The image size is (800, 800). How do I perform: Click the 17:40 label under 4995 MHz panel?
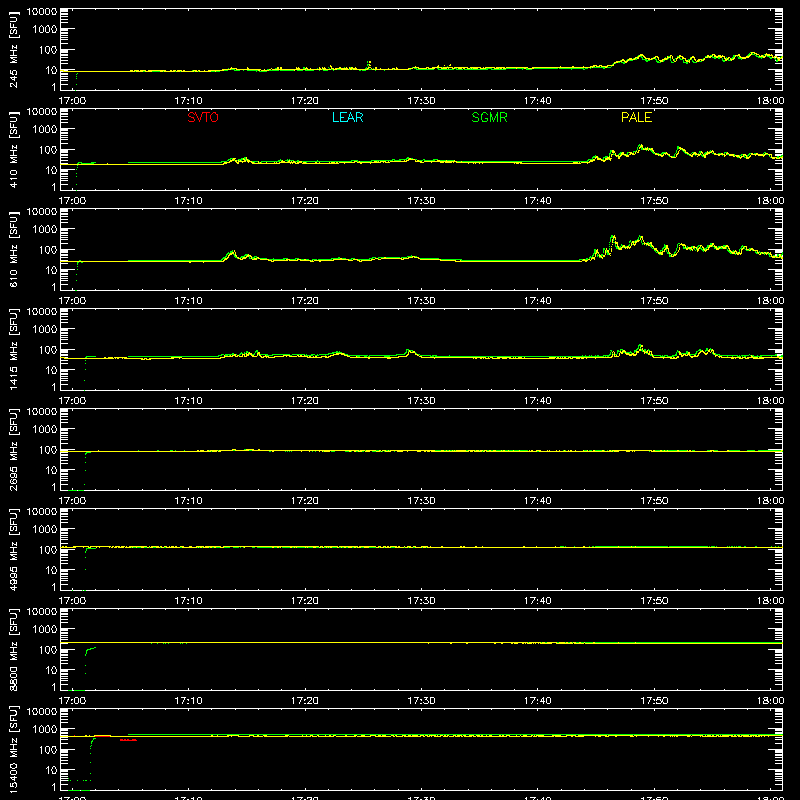point(538,601)
